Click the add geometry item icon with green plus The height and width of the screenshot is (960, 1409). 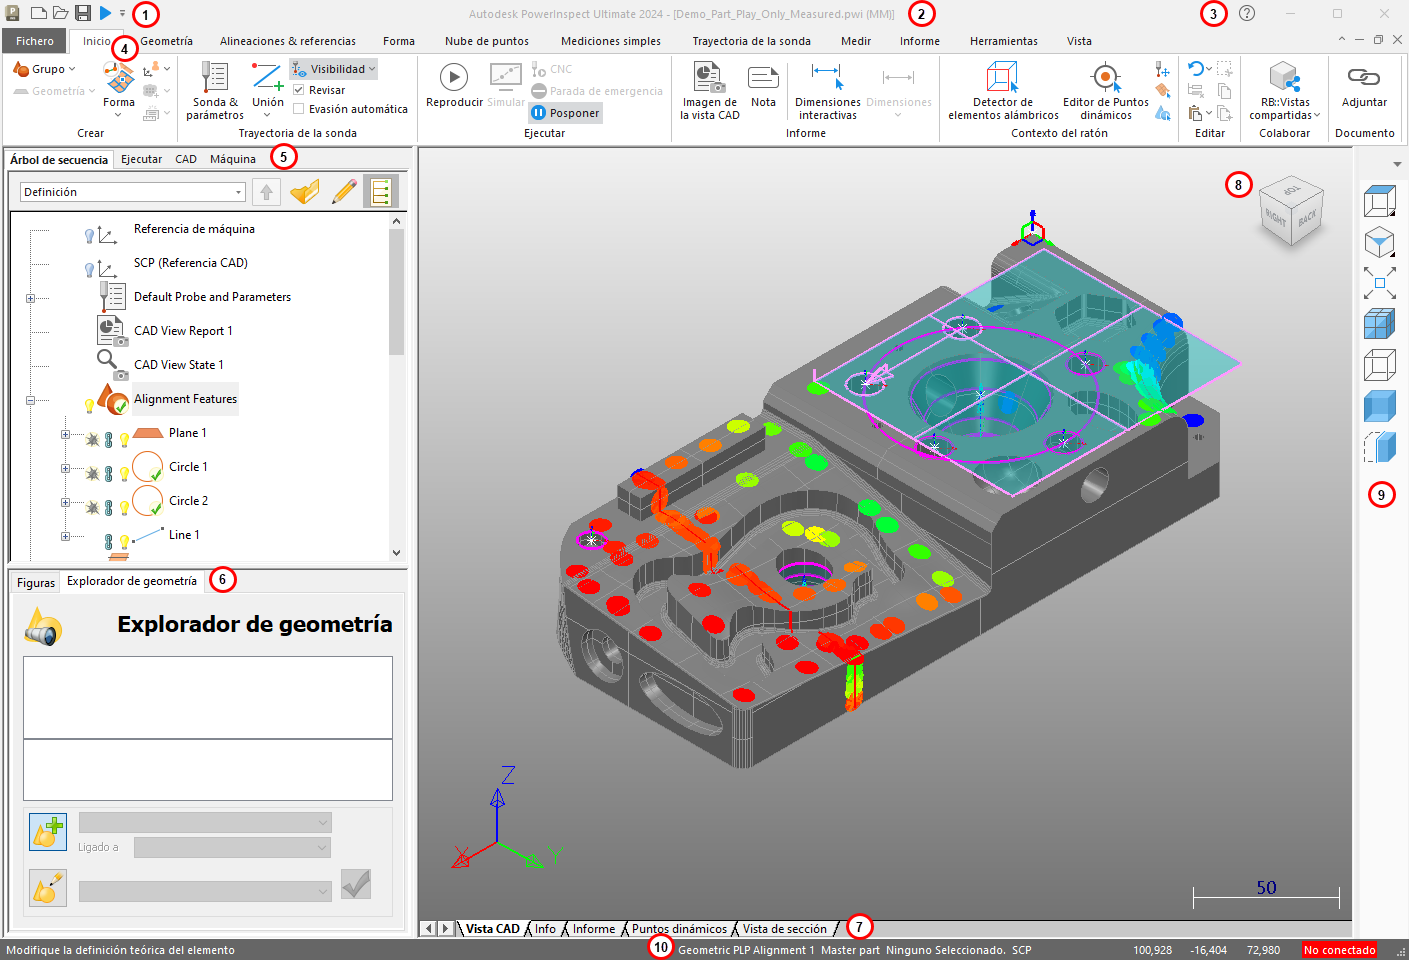click(48, 832)
